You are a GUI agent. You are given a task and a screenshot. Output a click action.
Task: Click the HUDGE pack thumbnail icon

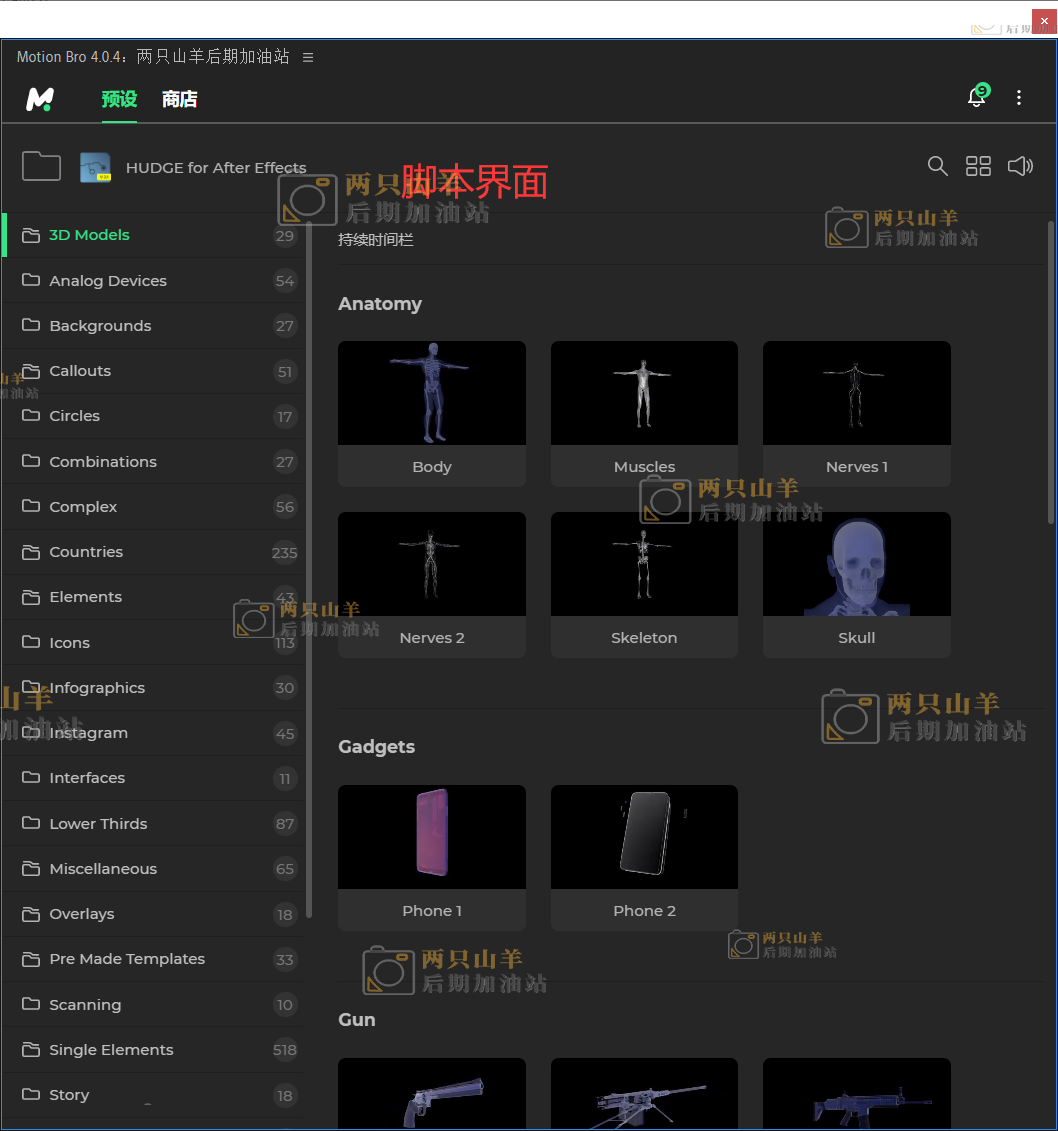coord(95,168)
